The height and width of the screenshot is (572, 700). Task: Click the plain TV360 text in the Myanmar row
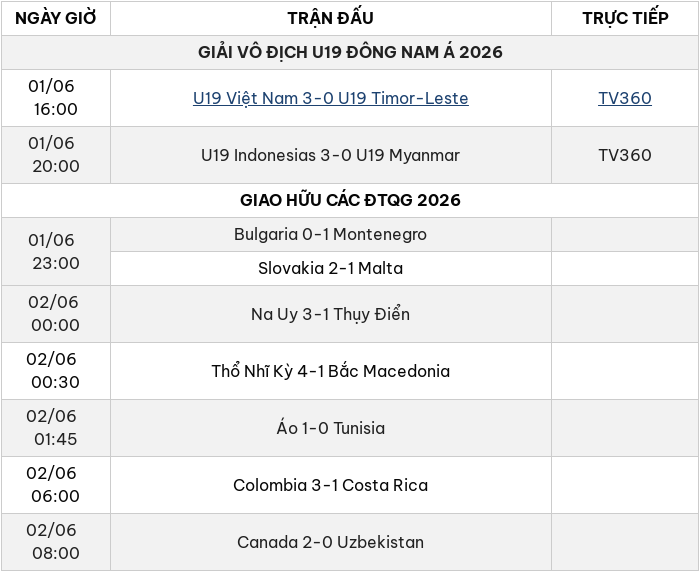tap(625, 155)
